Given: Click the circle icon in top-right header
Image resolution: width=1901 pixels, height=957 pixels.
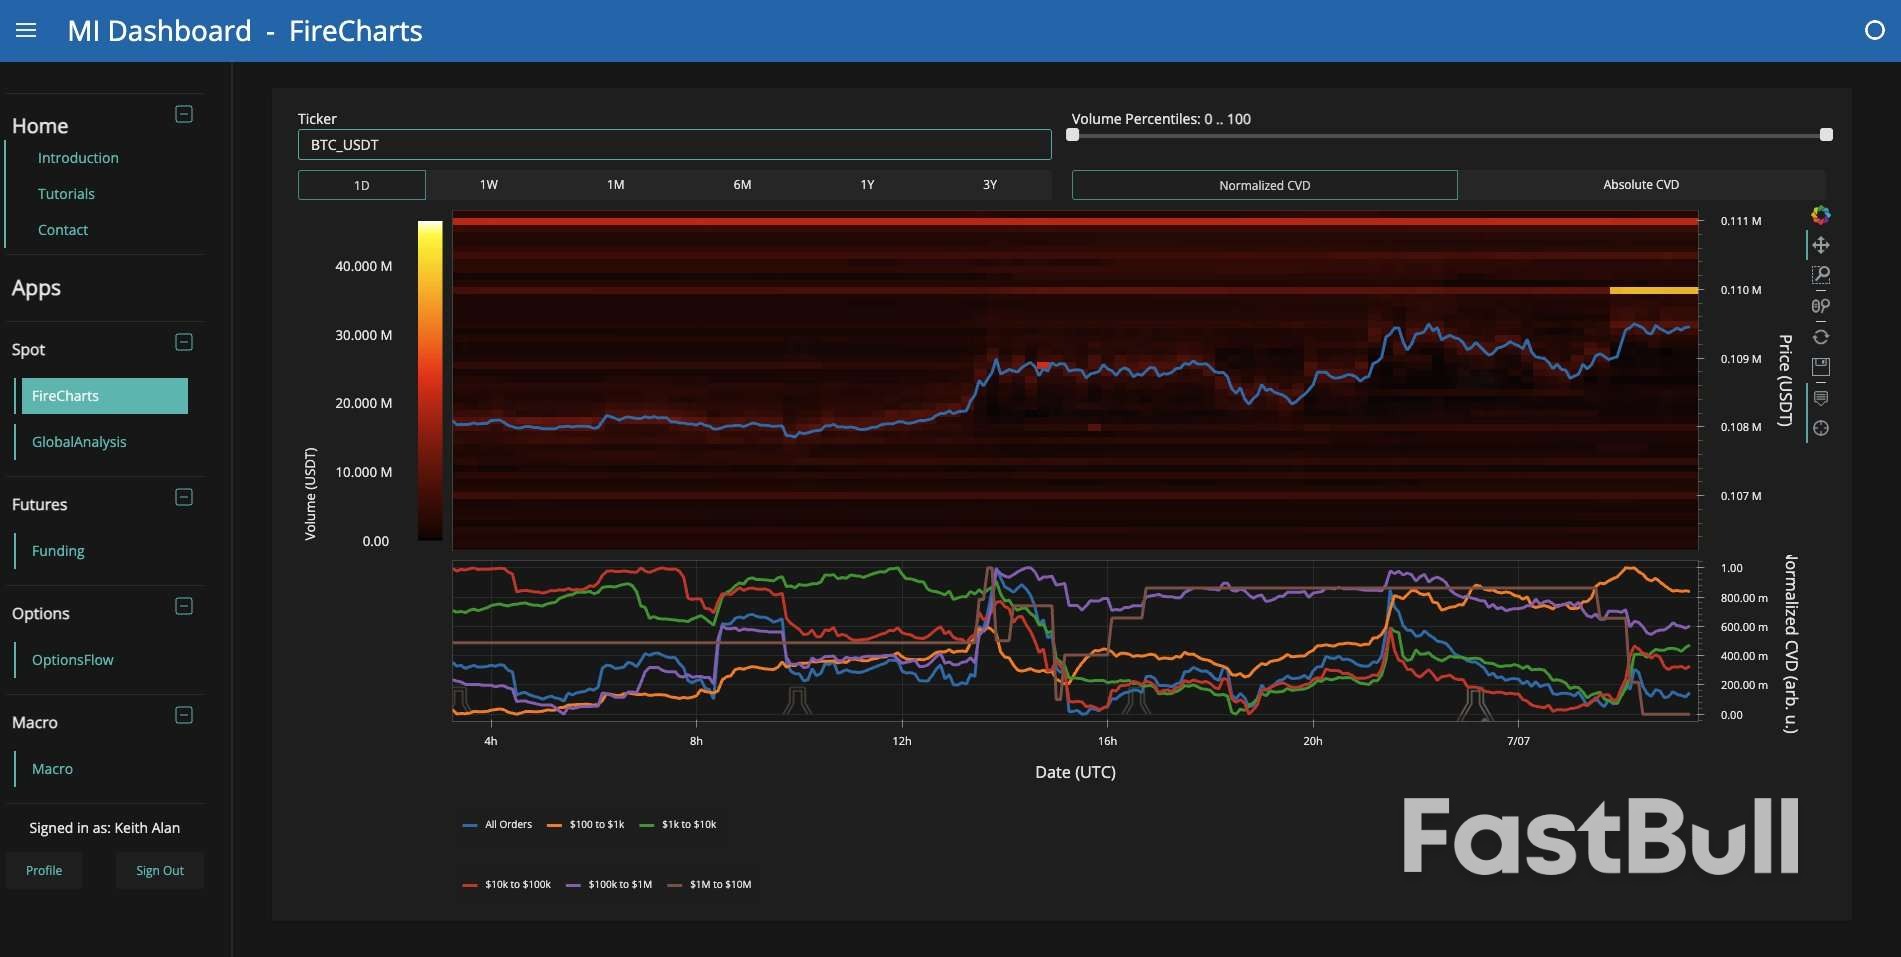Looking at the screenshot, I should 1875,31.
